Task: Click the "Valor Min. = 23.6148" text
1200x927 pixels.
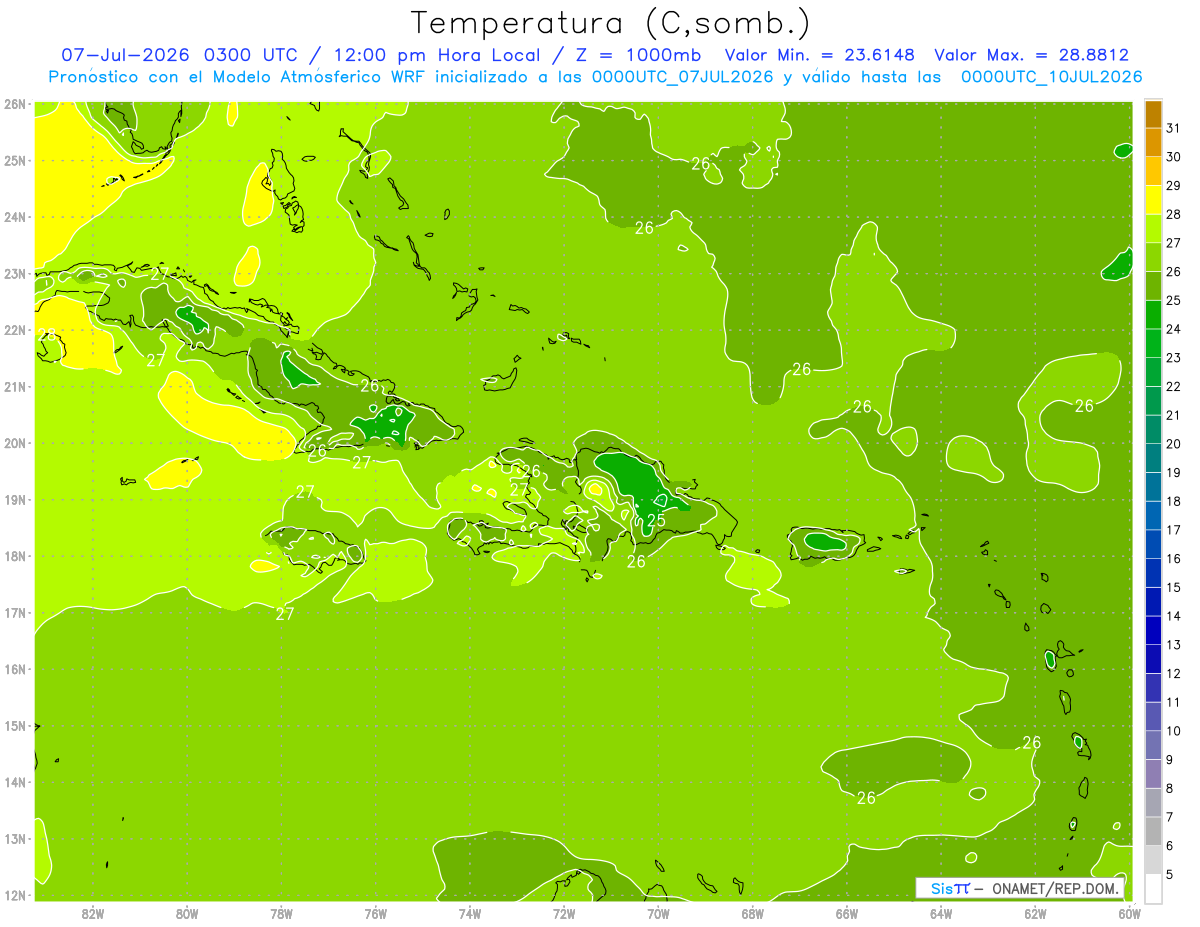Action: [822, 55]
